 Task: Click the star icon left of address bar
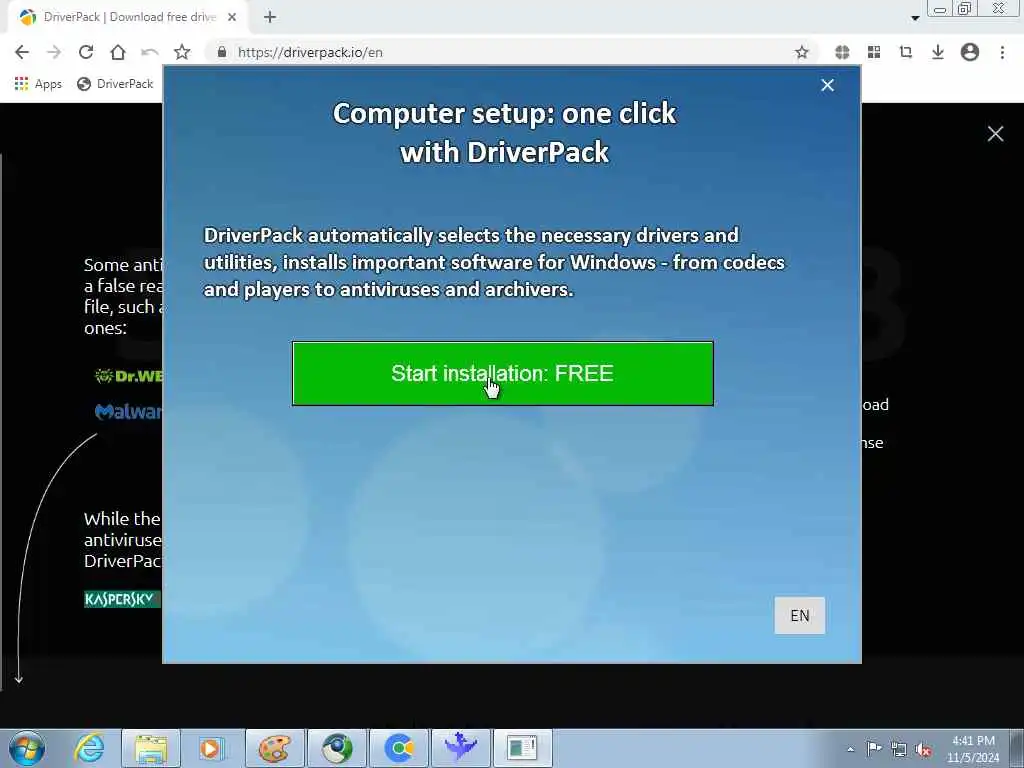(182, 52)
